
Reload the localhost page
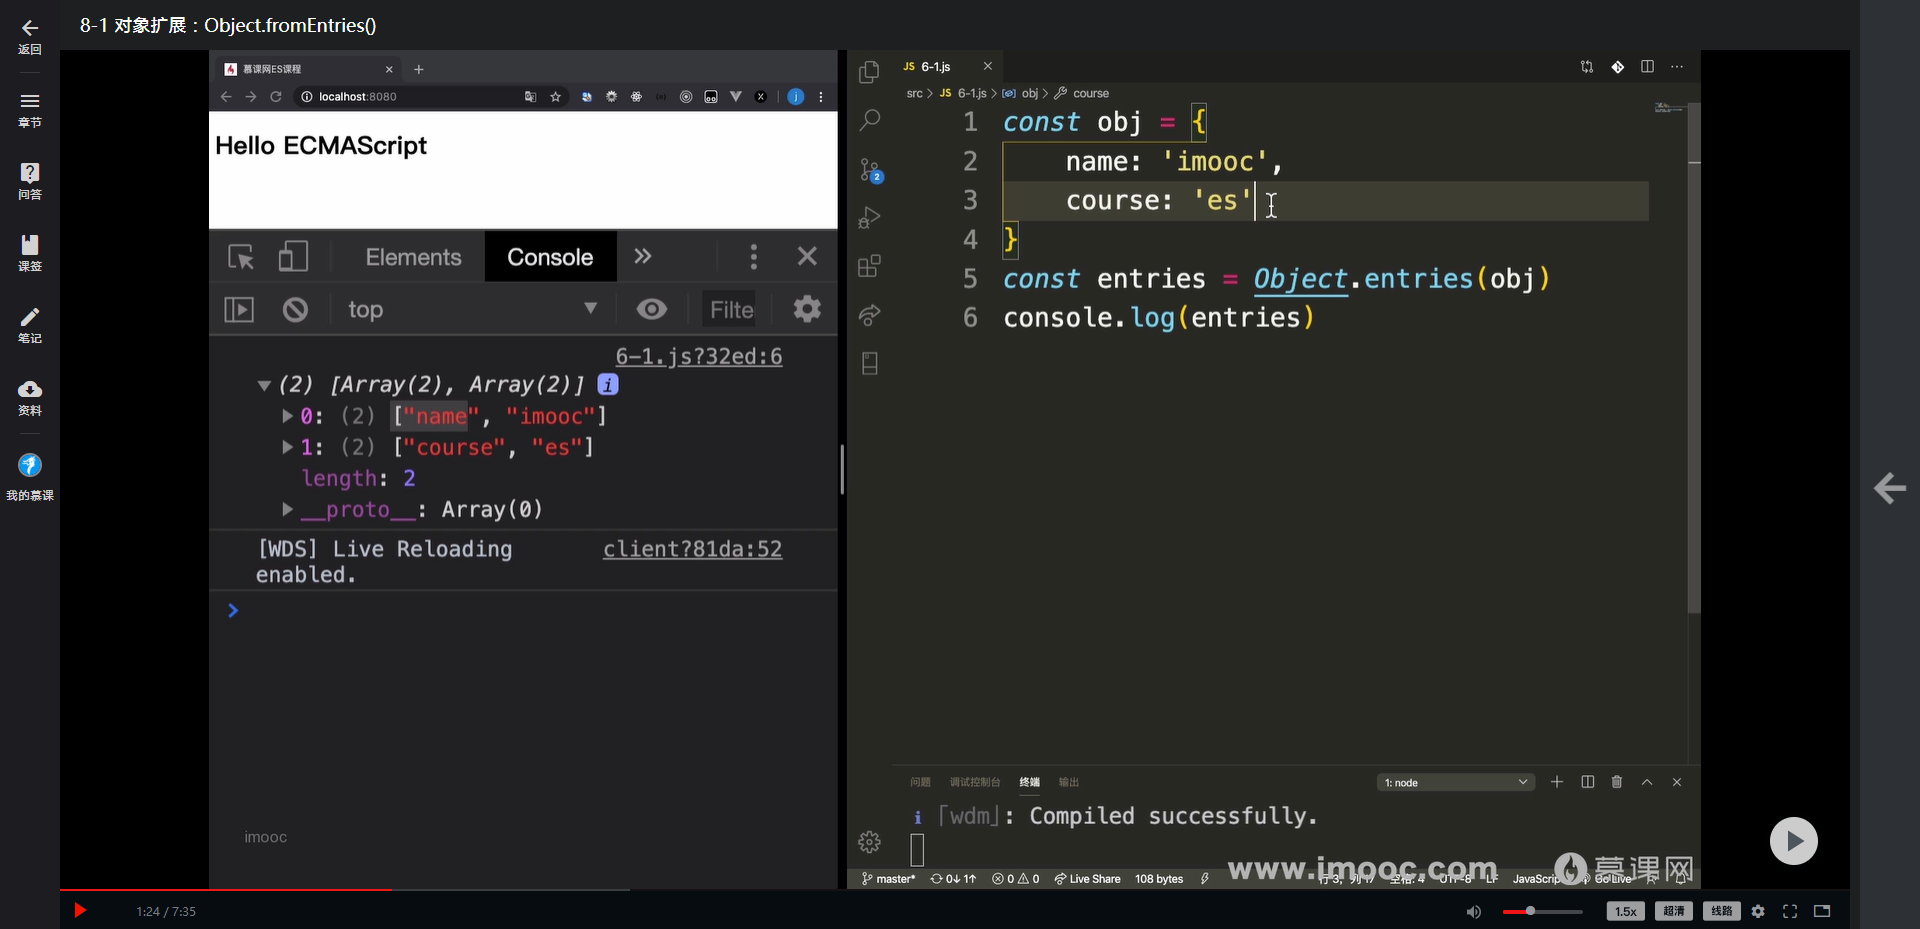(276, 97)
